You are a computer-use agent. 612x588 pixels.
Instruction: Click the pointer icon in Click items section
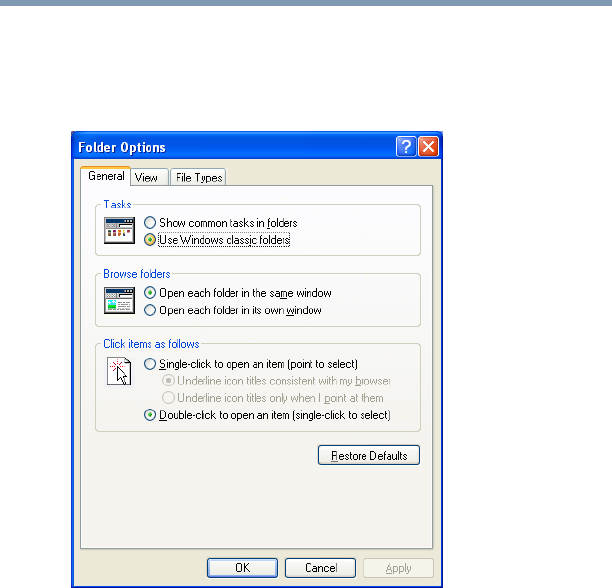point(119,371)
